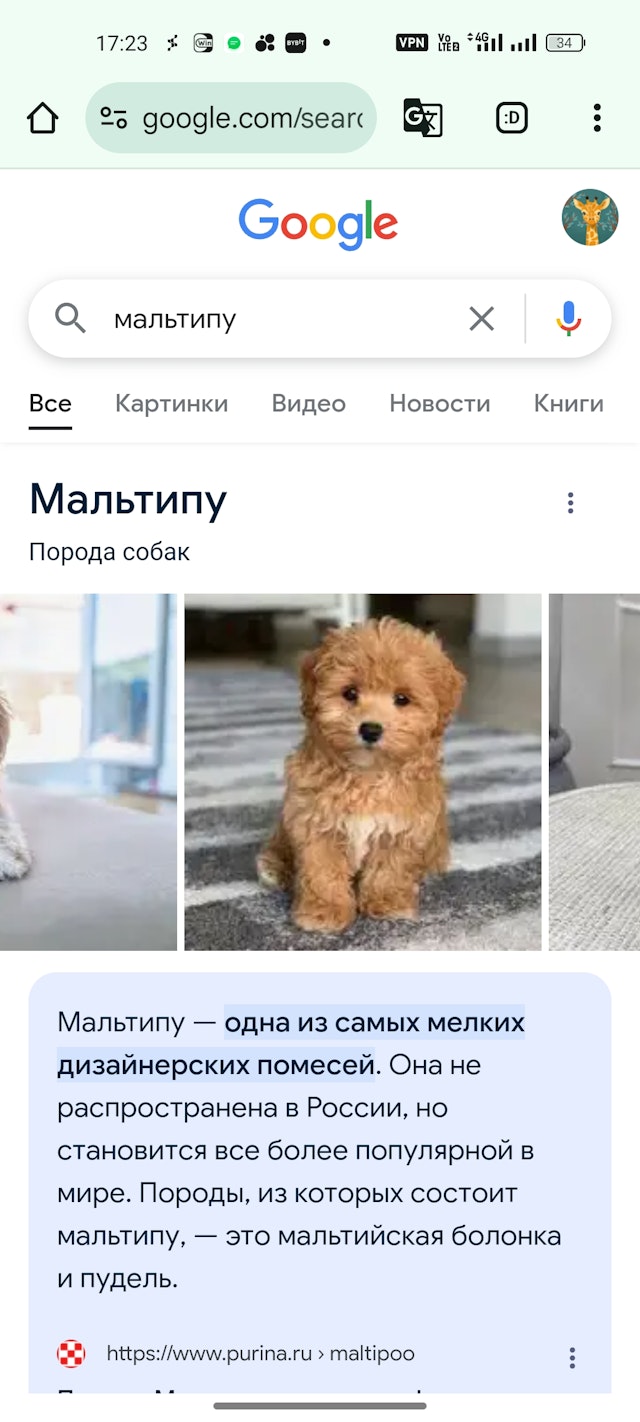Tap the Google Translate icon
Viewport: 640px width, 1422px height.
[x=422, y=118]
